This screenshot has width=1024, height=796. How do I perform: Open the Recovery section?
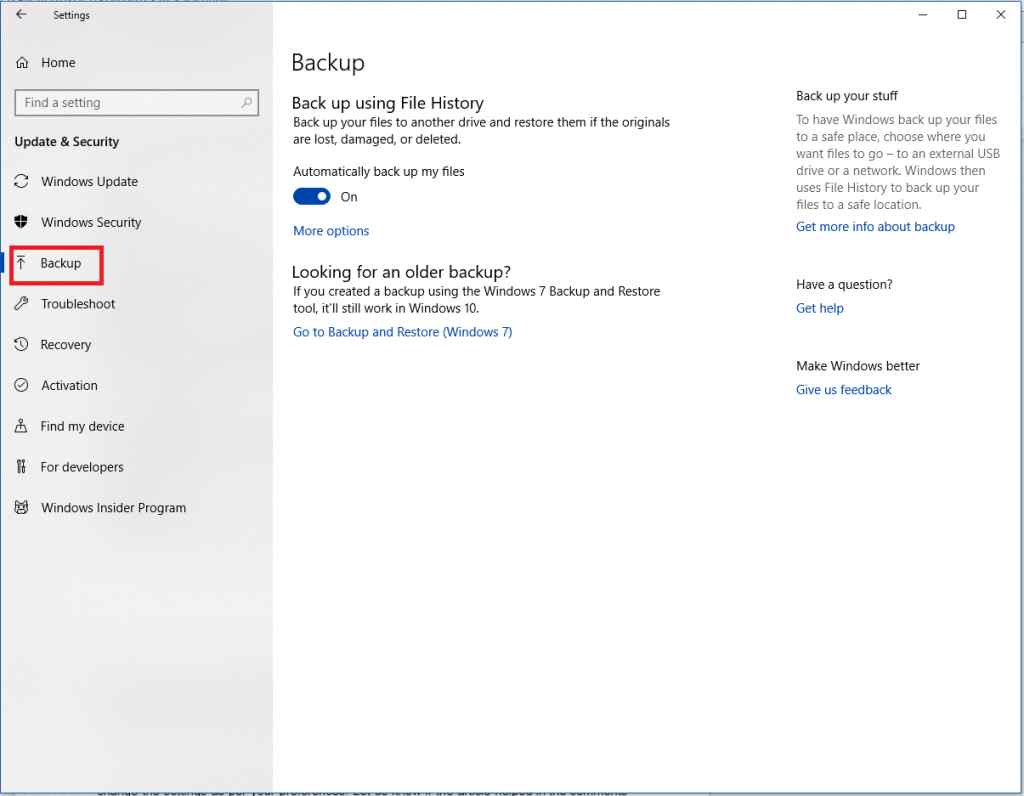pyautogui.click(x=65, y=345)
